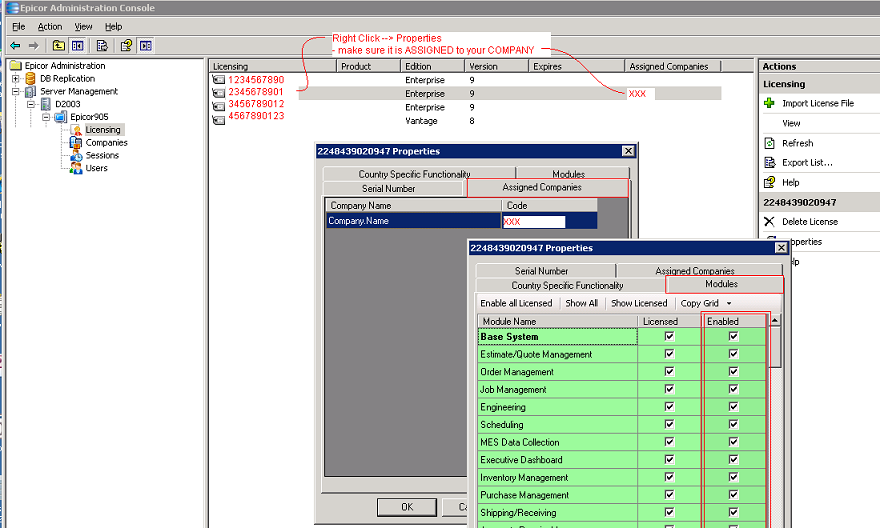Click Show Licensed button
Image resolution: width=880 pixels, height=528 pixels.
[639, 303]
